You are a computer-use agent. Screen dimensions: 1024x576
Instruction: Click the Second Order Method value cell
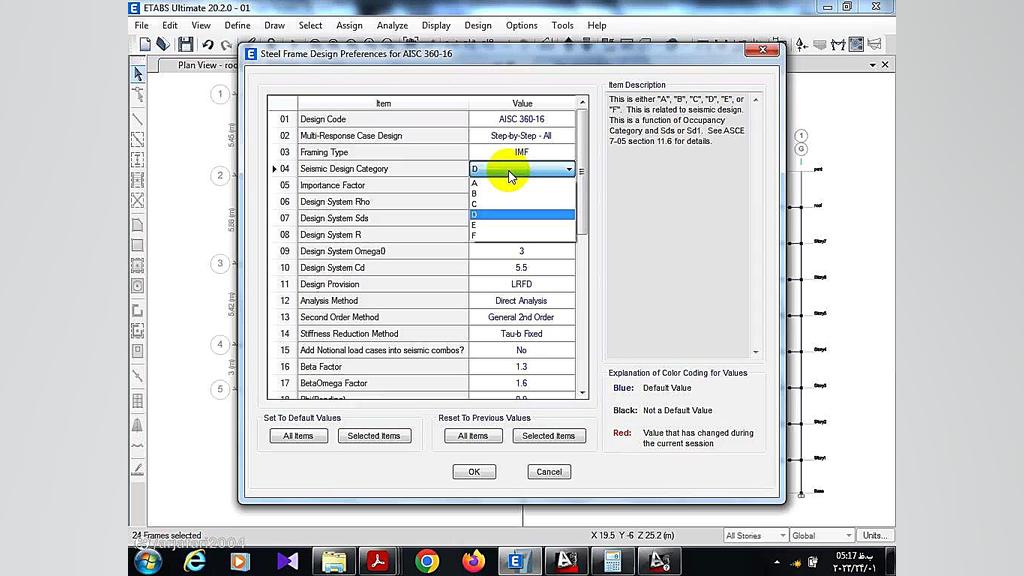[x=521, y=317]
